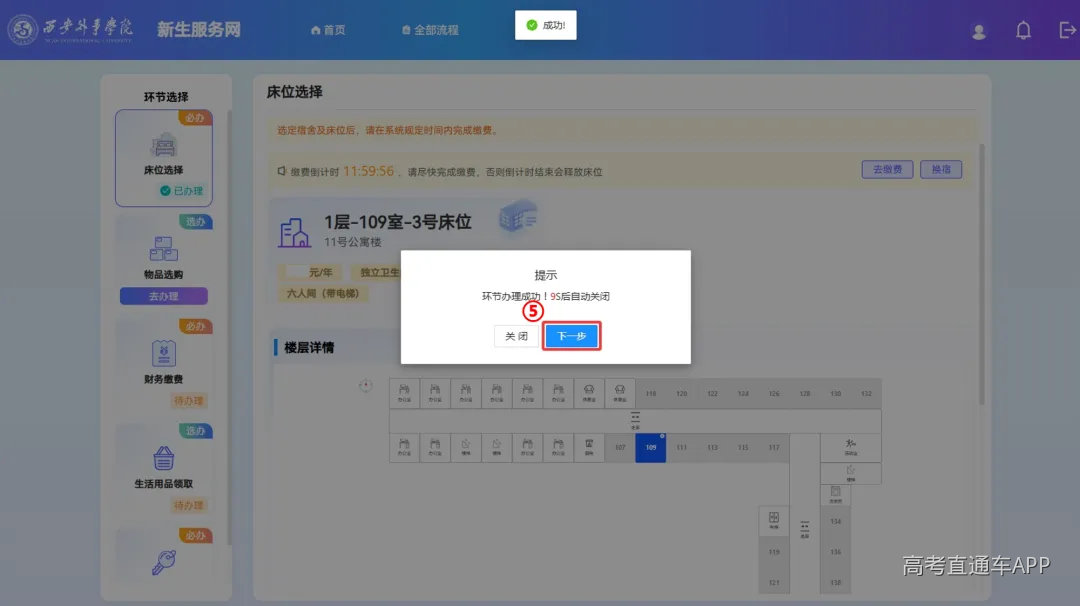Click the logout icon in header
The image size is (1080, 606).
(x=1067, y=30)
